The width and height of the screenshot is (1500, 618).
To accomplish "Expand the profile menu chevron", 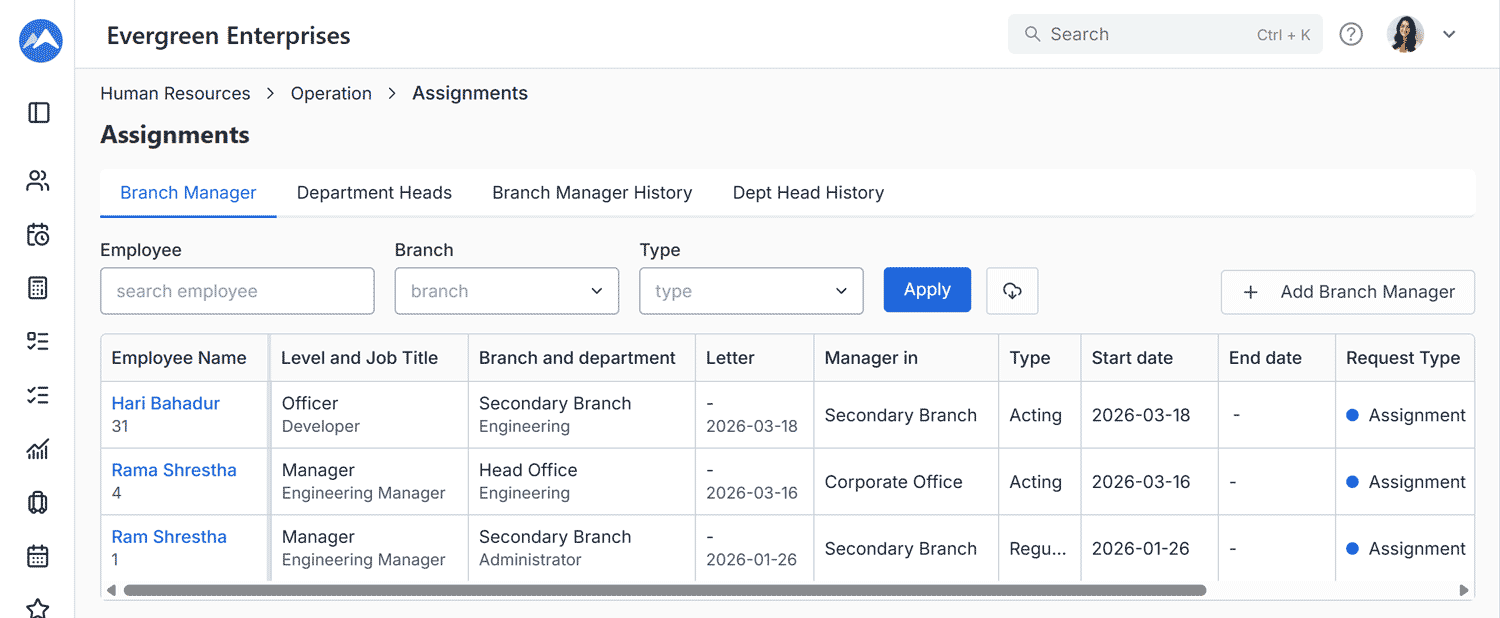I will (x=1449, y=34).
